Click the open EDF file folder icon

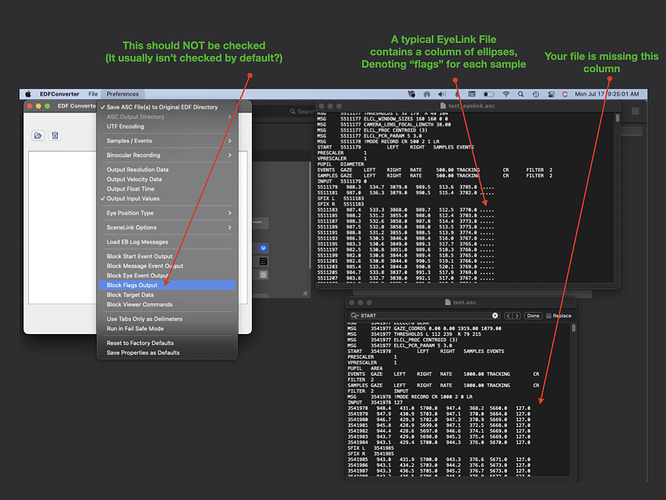click(38, 136)
